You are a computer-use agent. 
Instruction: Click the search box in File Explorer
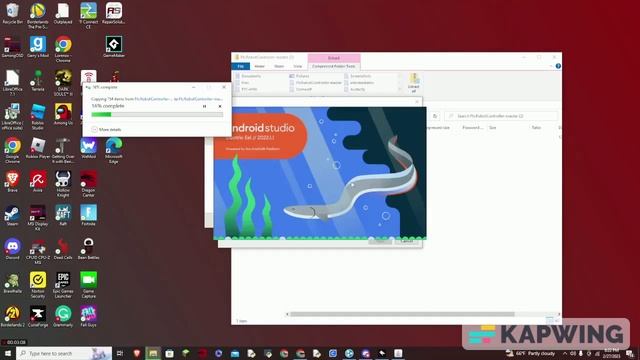pos(501,116)
